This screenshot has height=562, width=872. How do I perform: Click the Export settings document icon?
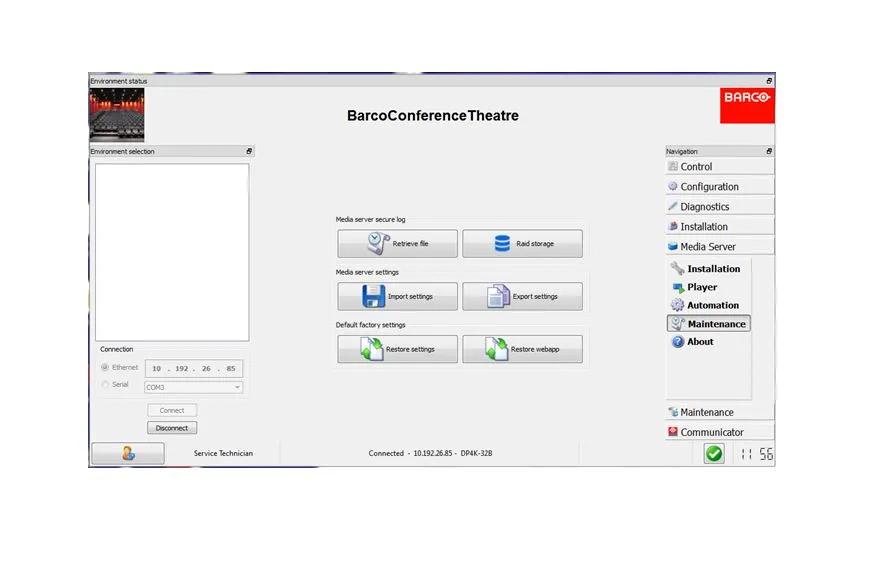498,296
